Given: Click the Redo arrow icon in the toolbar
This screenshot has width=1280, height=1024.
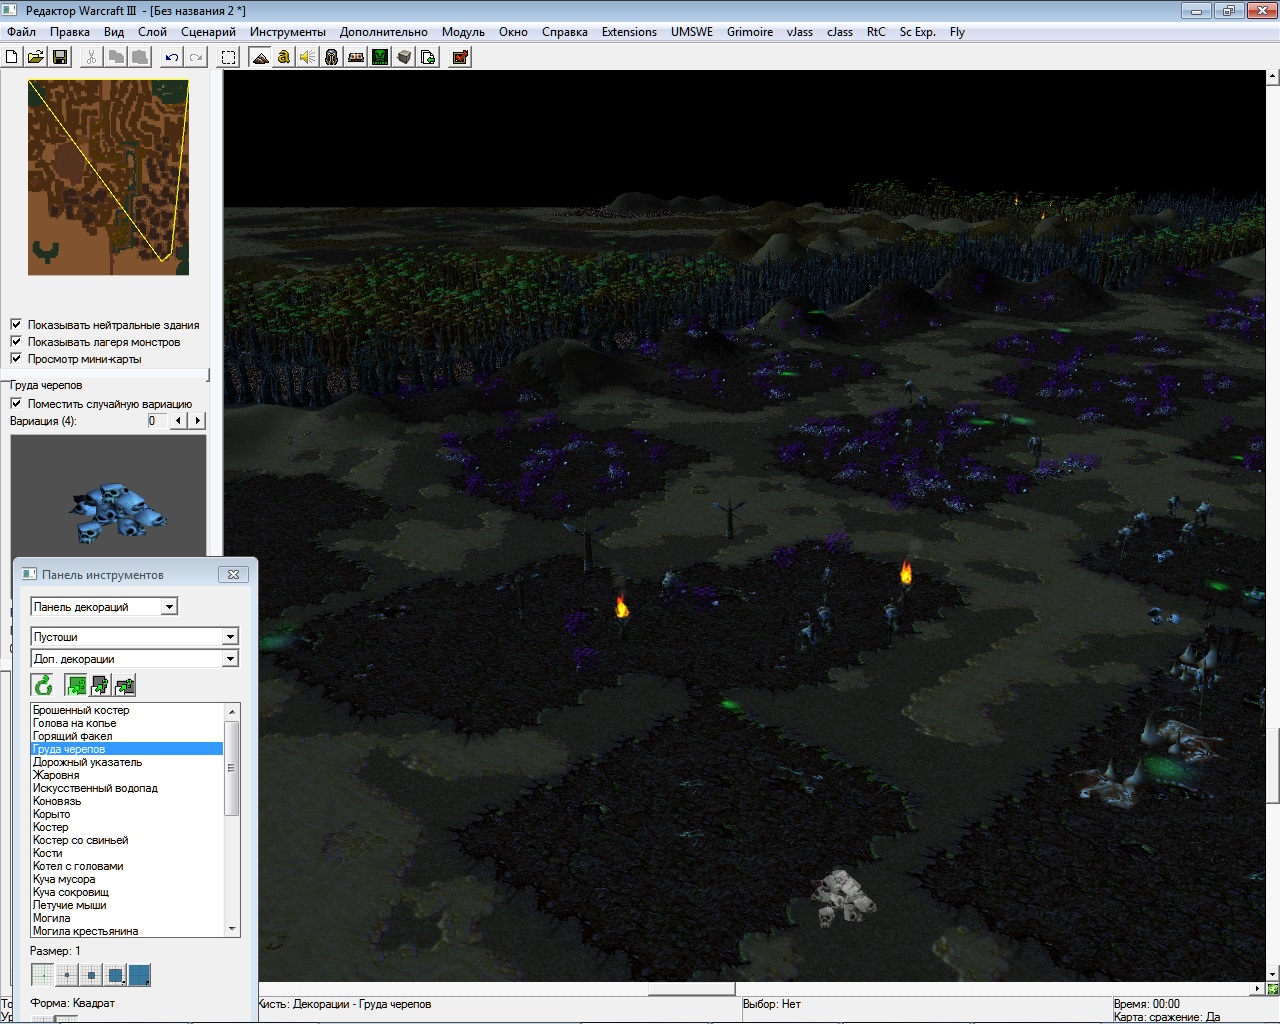Looking at the screenshot, I should (x=196, y=57).
